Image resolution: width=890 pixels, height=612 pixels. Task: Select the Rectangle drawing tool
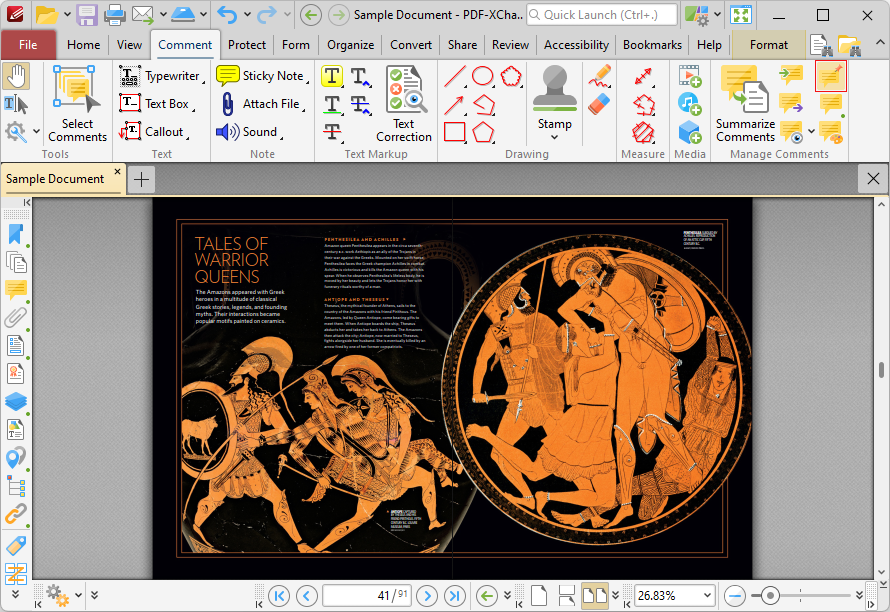[x=455, y=132]
